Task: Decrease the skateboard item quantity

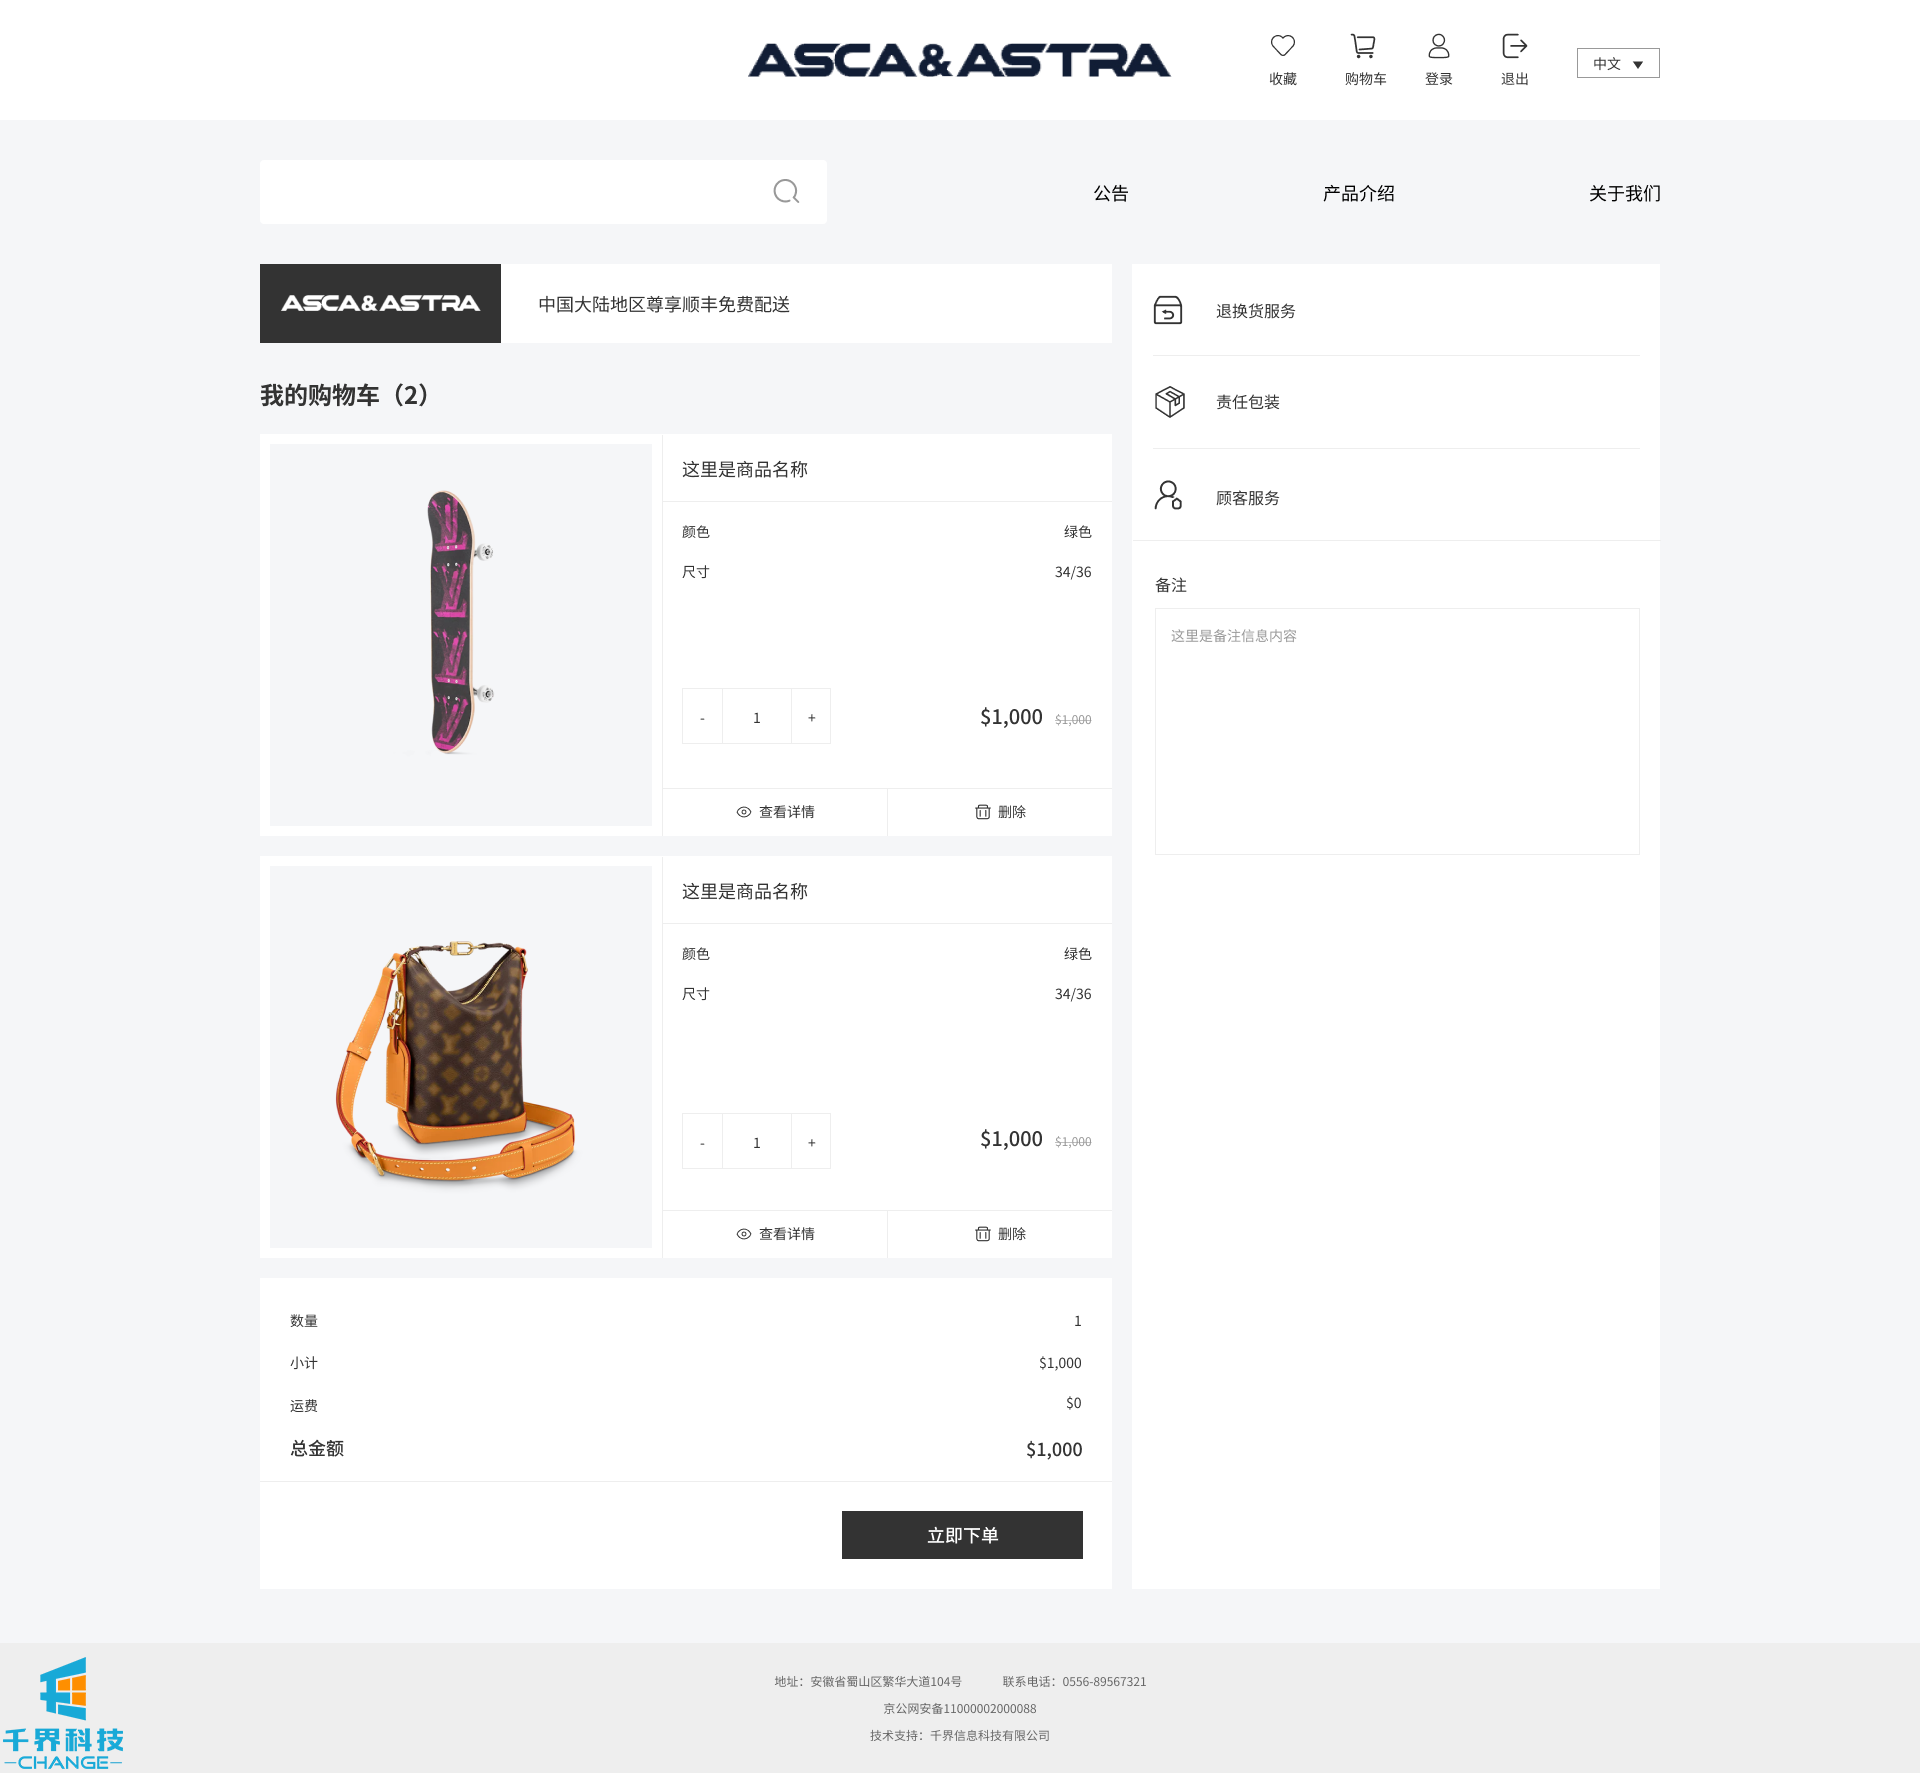Action: pyautogui.click(x=702, y=717)
